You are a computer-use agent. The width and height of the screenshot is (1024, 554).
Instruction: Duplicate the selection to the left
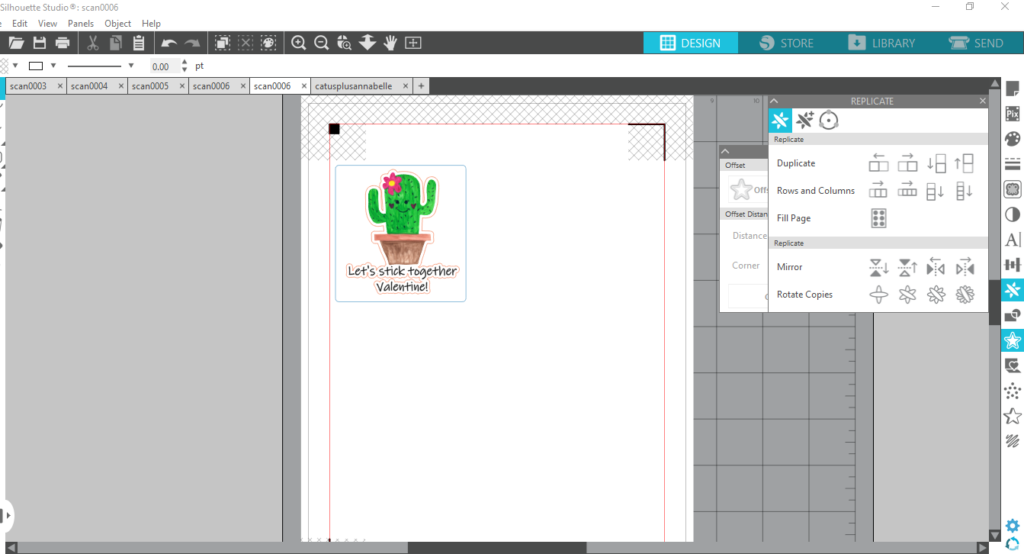click(879, 163)
